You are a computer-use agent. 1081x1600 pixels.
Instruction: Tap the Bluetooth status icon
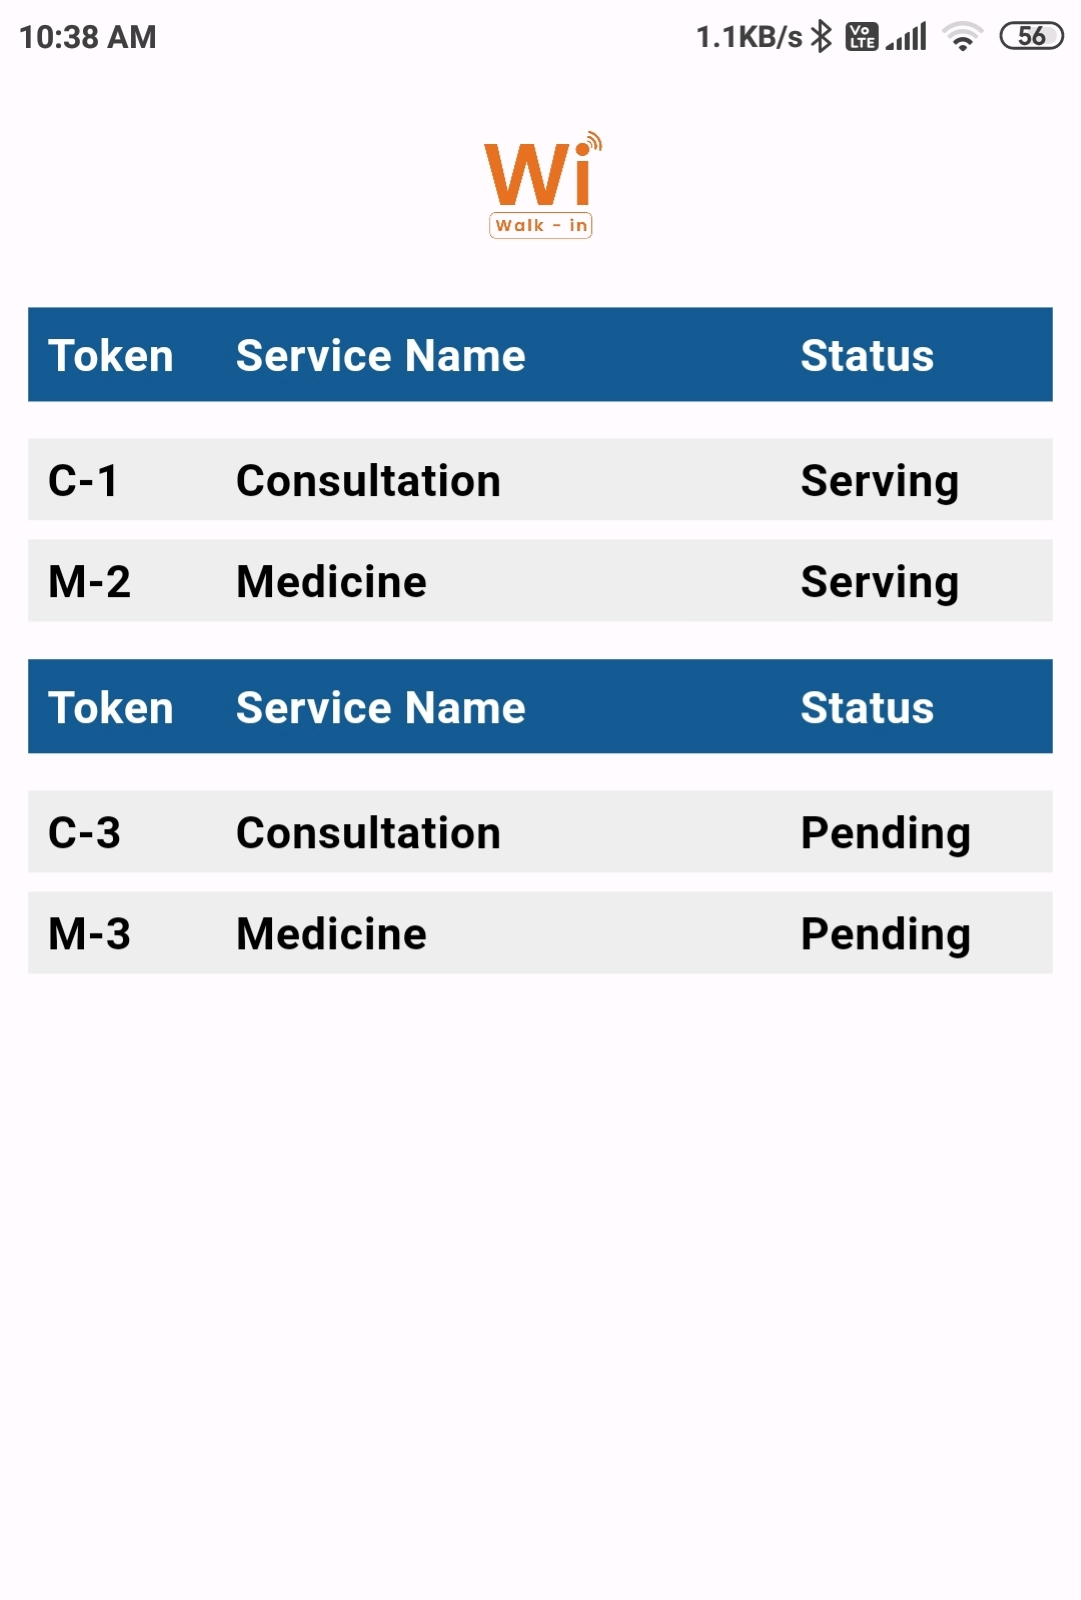click(x=821, y=36)
